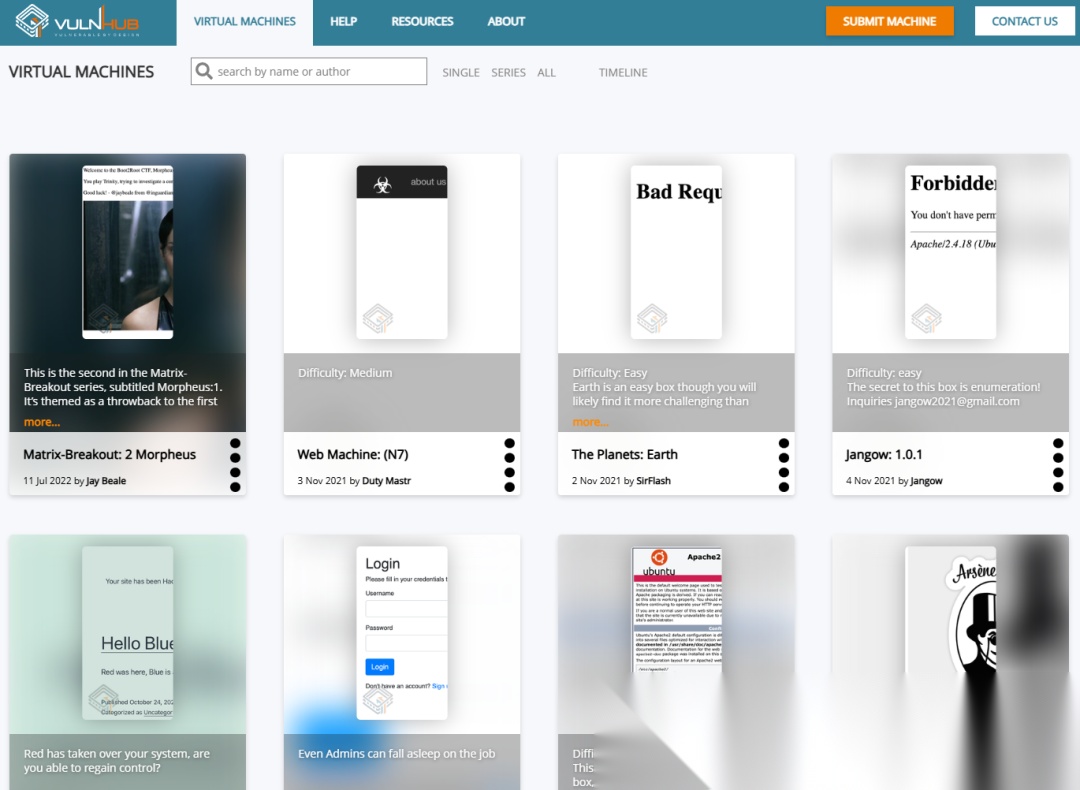Open the Bad Request thumbnail of Earth
This screenshot has width=1080, height=790.
pos(676,252)
